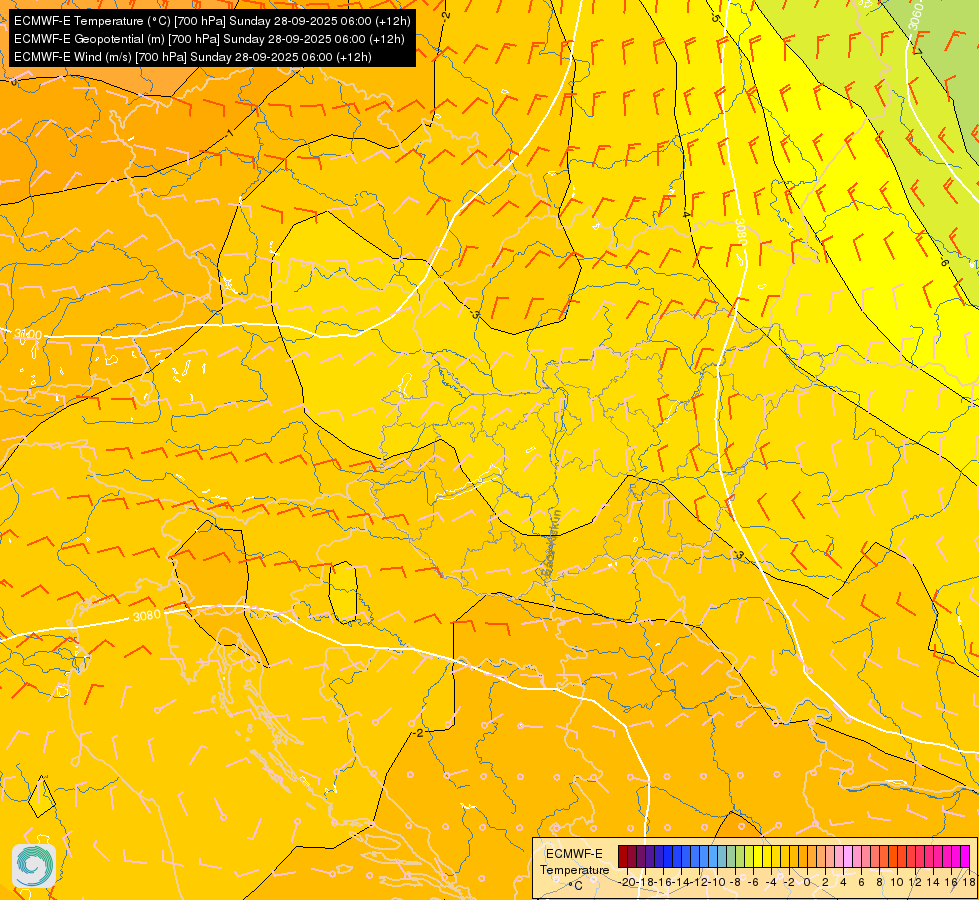
Task: Pick the bright yellow legend swatch right of the -6 tick
Action: click(x=757, y=857)
